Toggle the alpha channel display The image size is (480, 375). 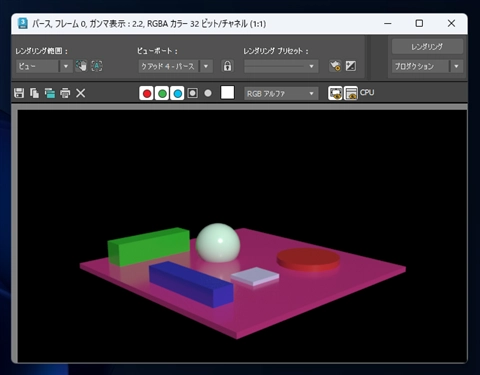(x=193, y=93)
